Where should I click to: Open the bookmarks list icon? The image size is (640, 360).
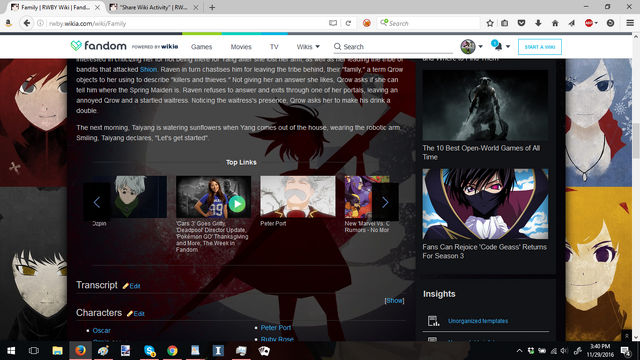click(x=505, y=23)
